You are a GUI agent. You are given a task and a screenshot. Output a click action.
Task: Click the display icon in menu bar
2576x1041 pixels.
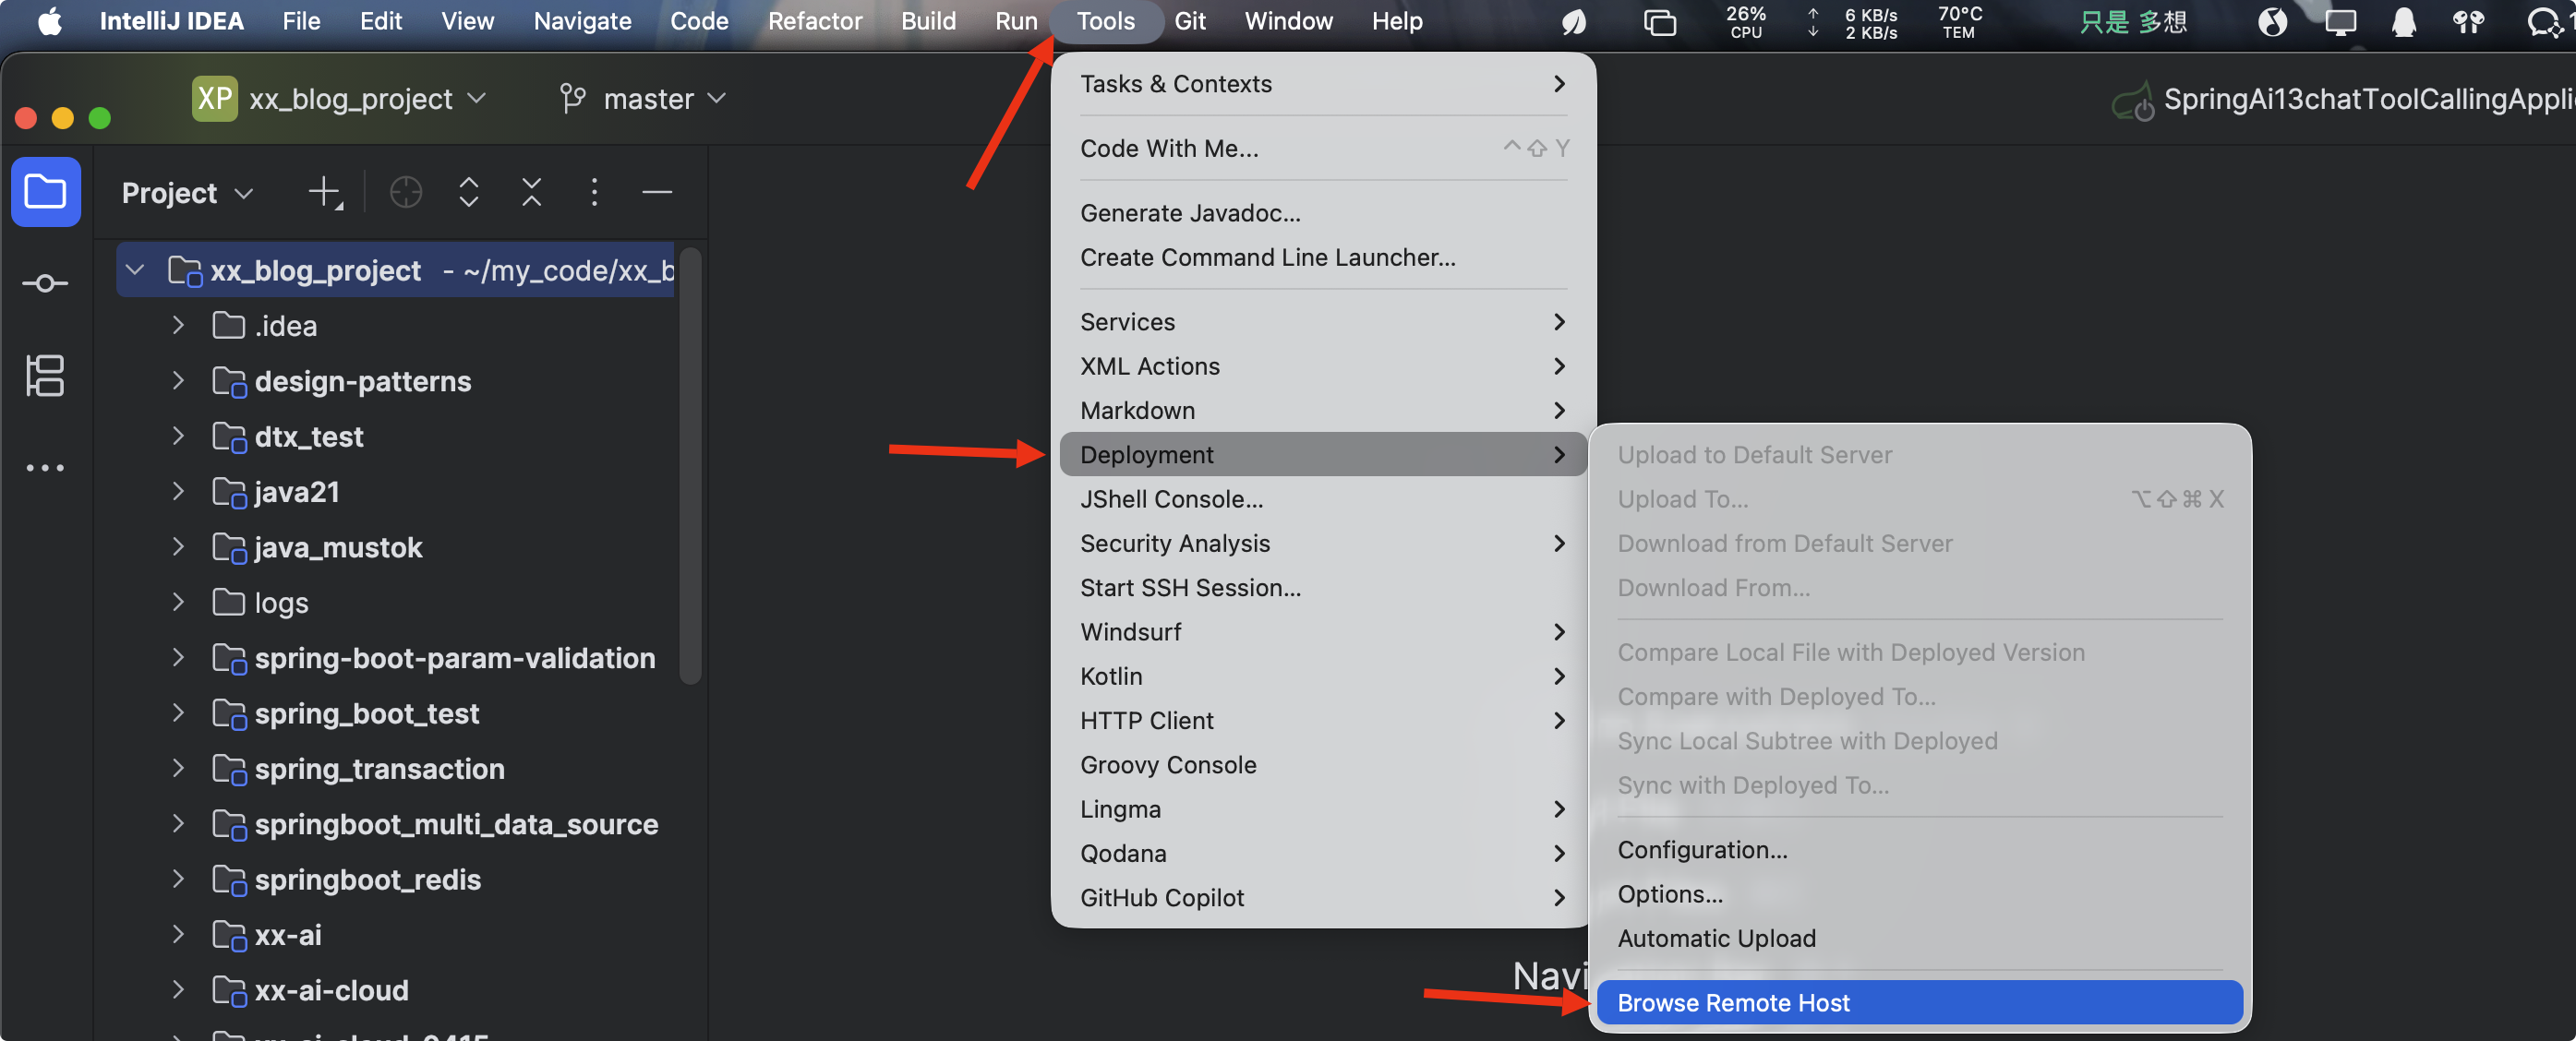[x=2340, y=22]
